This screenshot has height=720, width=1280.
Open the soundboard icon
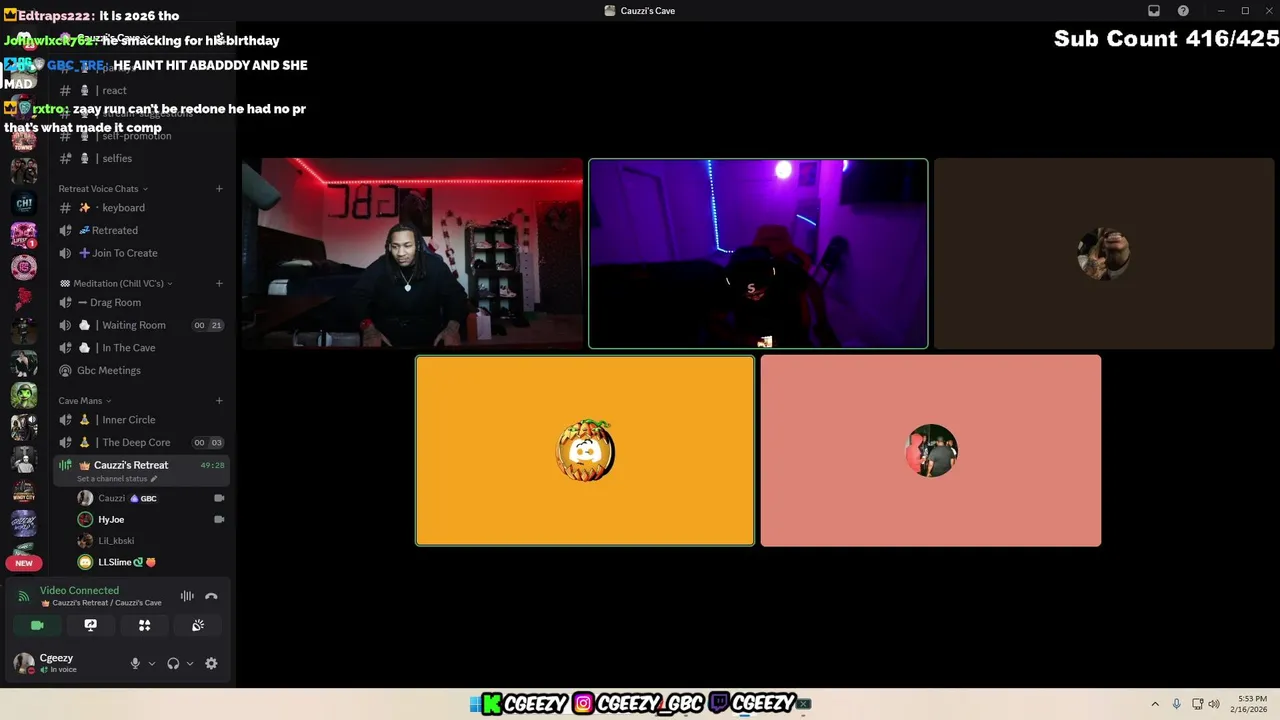click(198, 625)
